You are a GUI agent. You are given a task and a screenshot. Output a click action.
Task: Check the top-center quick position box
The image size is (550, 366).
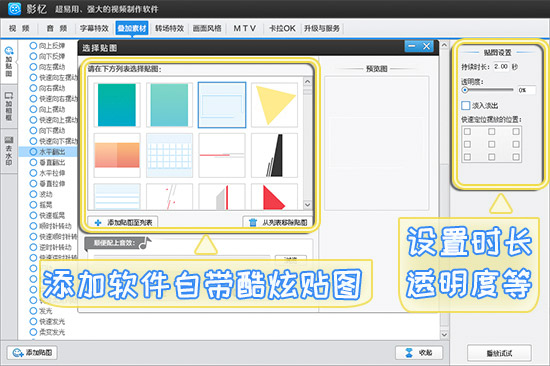pos(491,132)
